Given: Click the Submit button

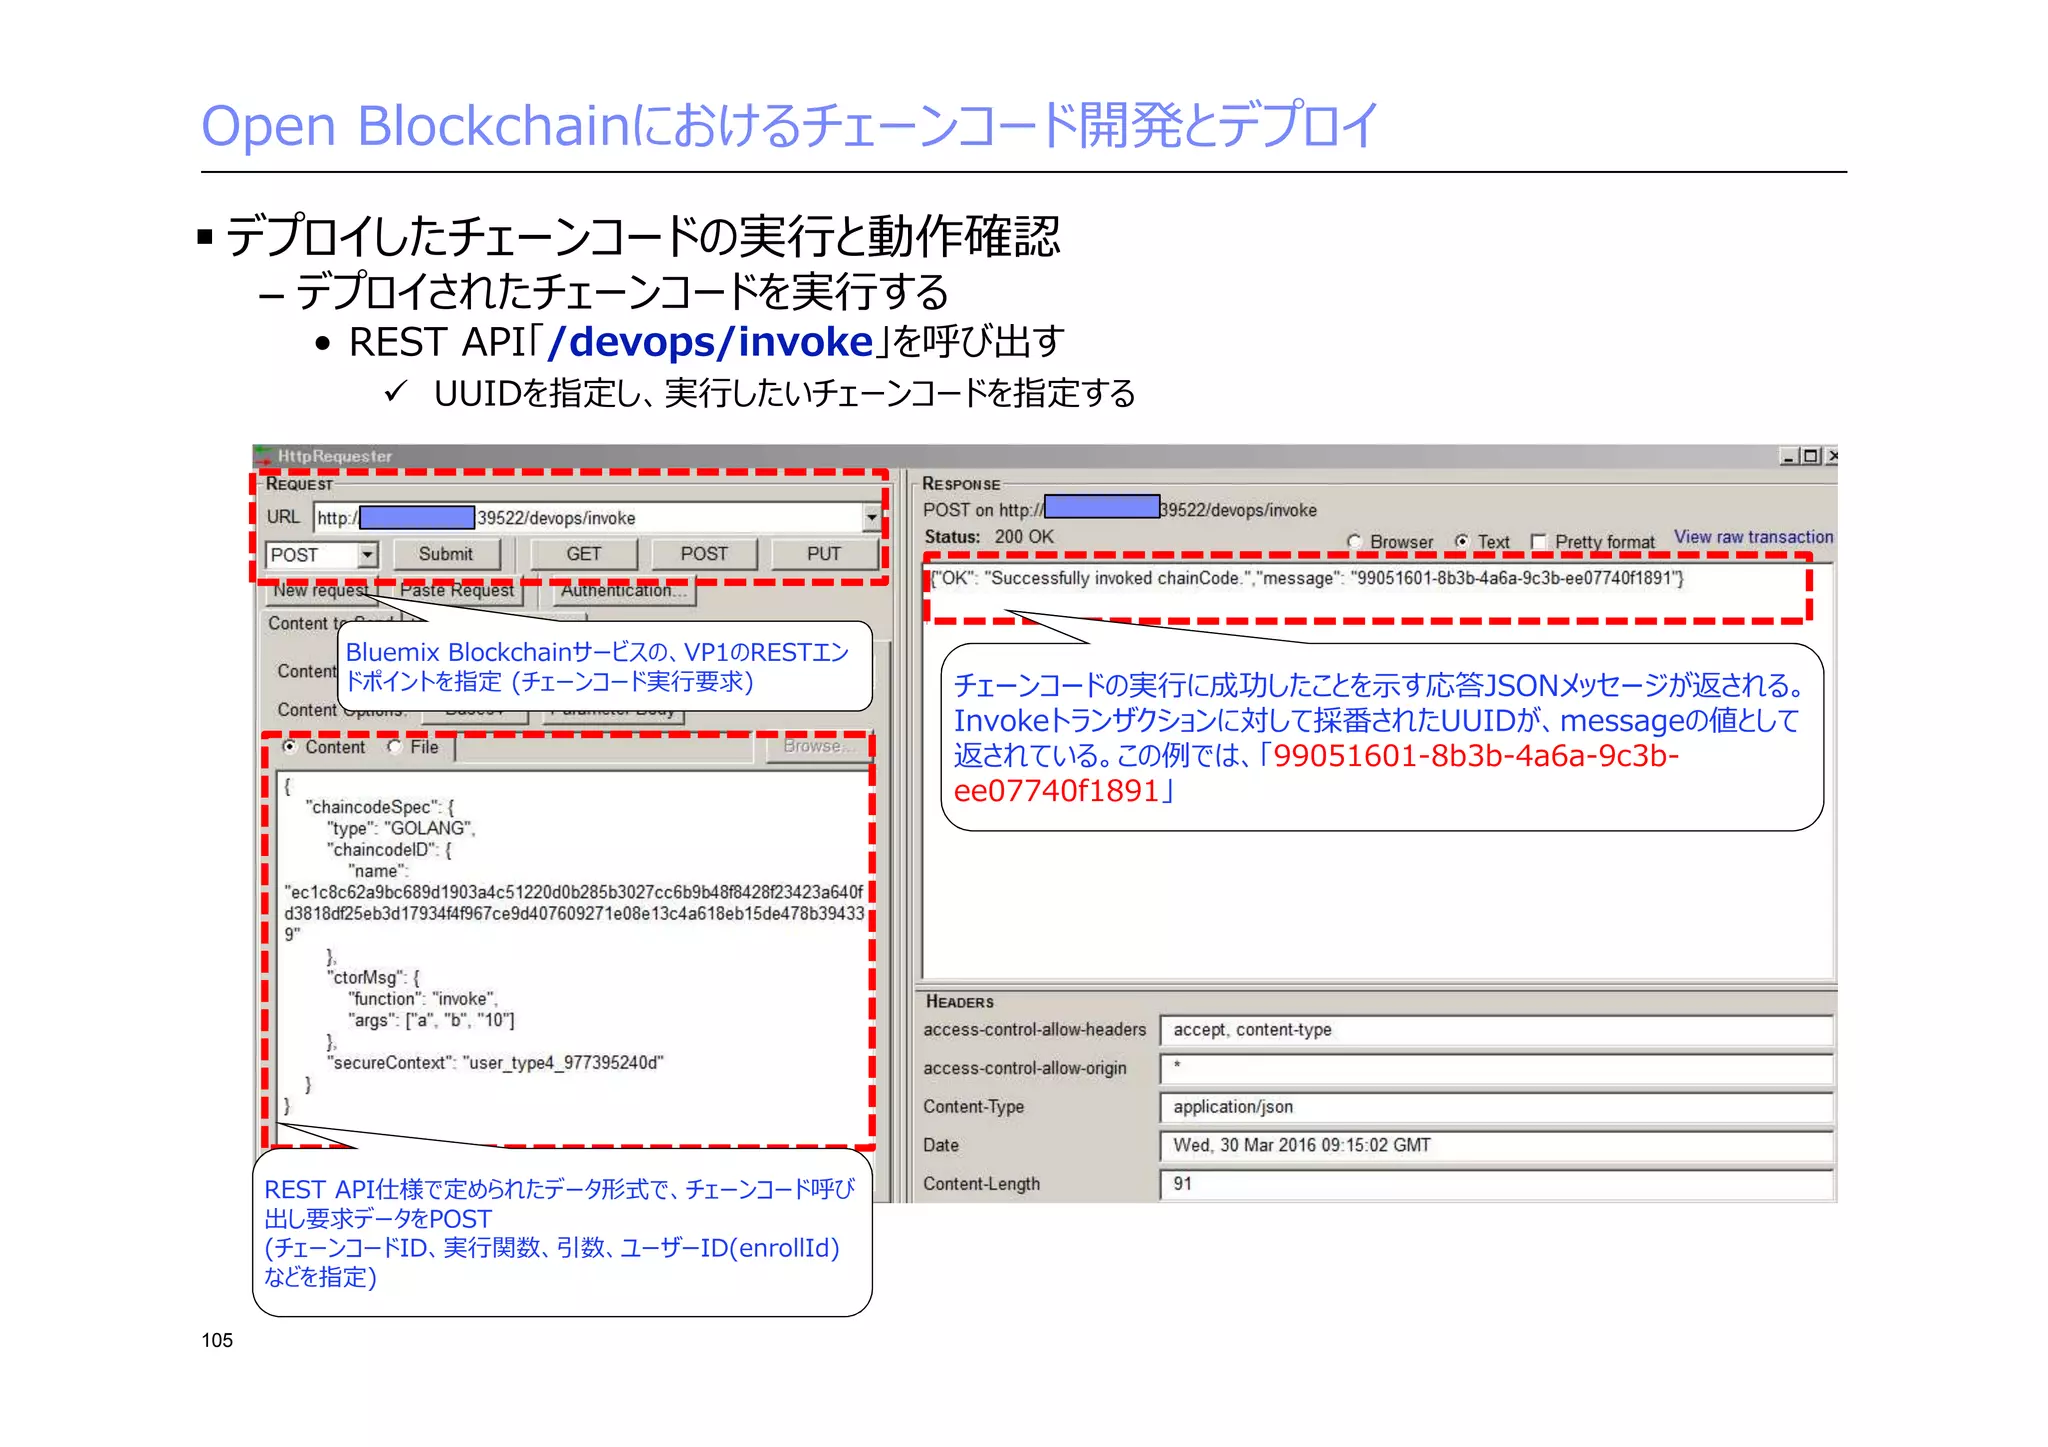Looking at the screenshot, I should pyautogui.click(x=446, y=554).
